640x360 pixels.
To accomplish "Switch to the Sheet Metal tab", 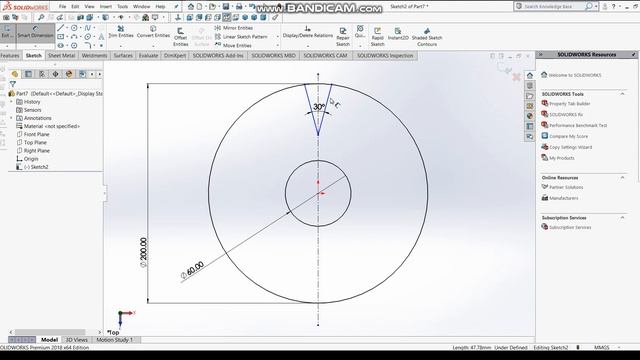I will [61, 56].
